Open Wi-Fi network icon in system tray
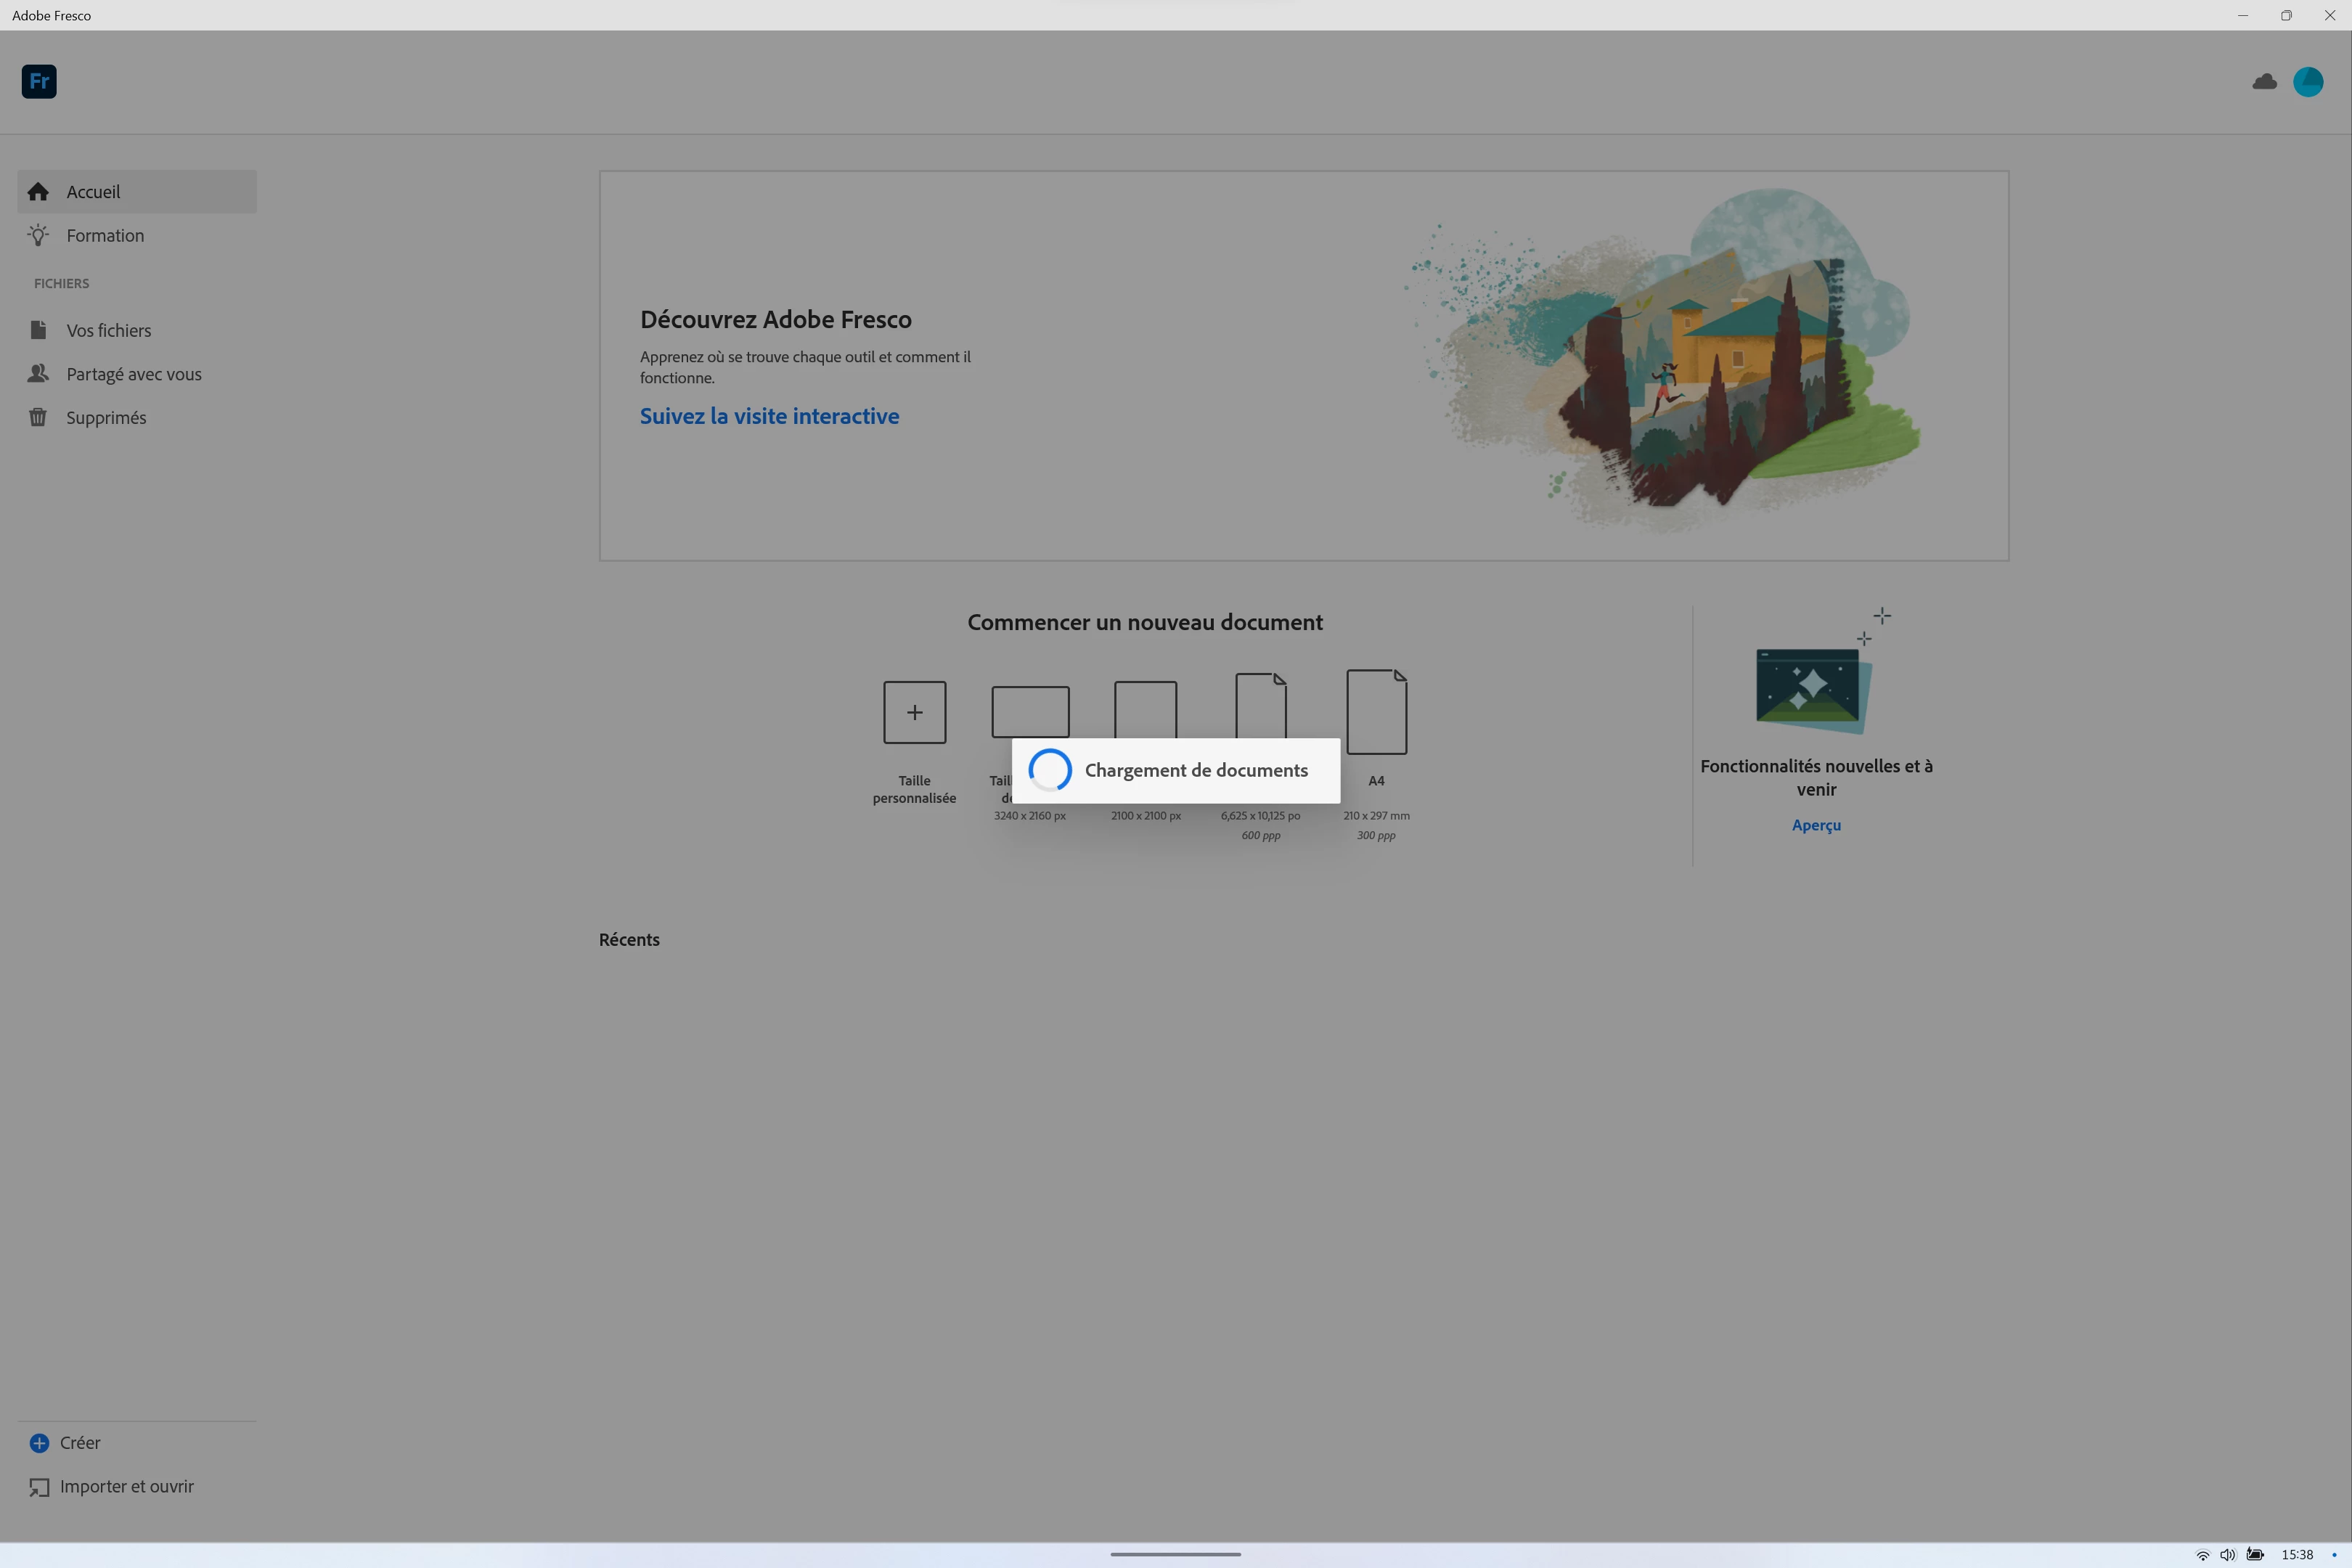 [2202, 1555]
